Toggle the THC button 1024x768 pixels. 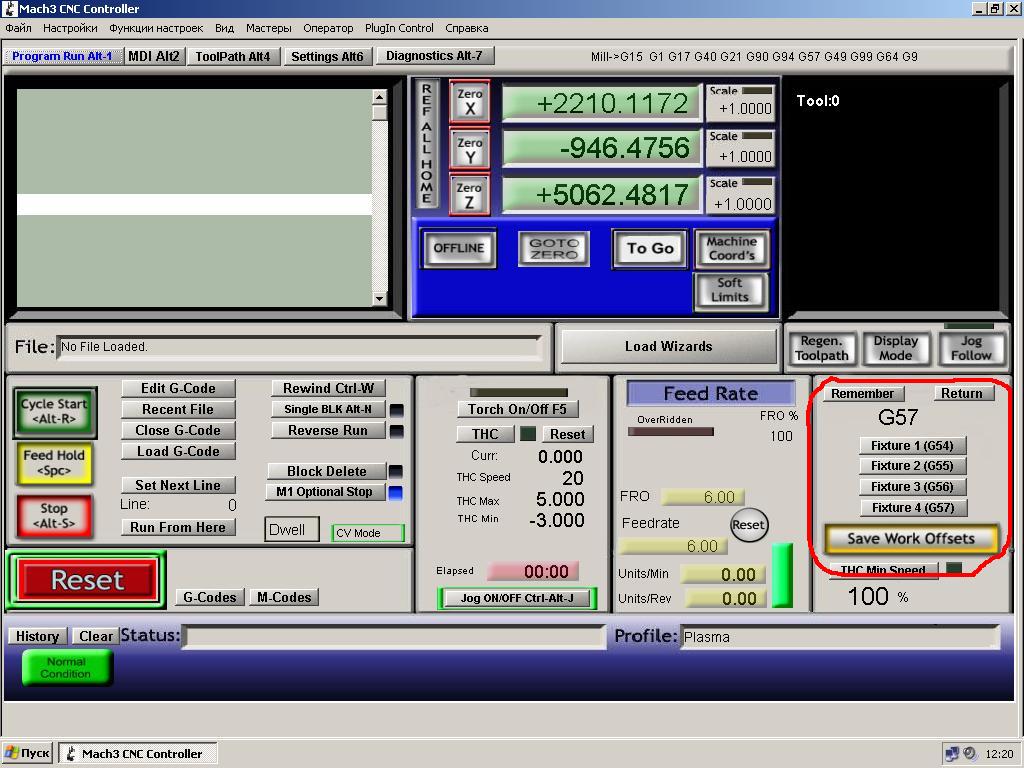coord(485,434)
